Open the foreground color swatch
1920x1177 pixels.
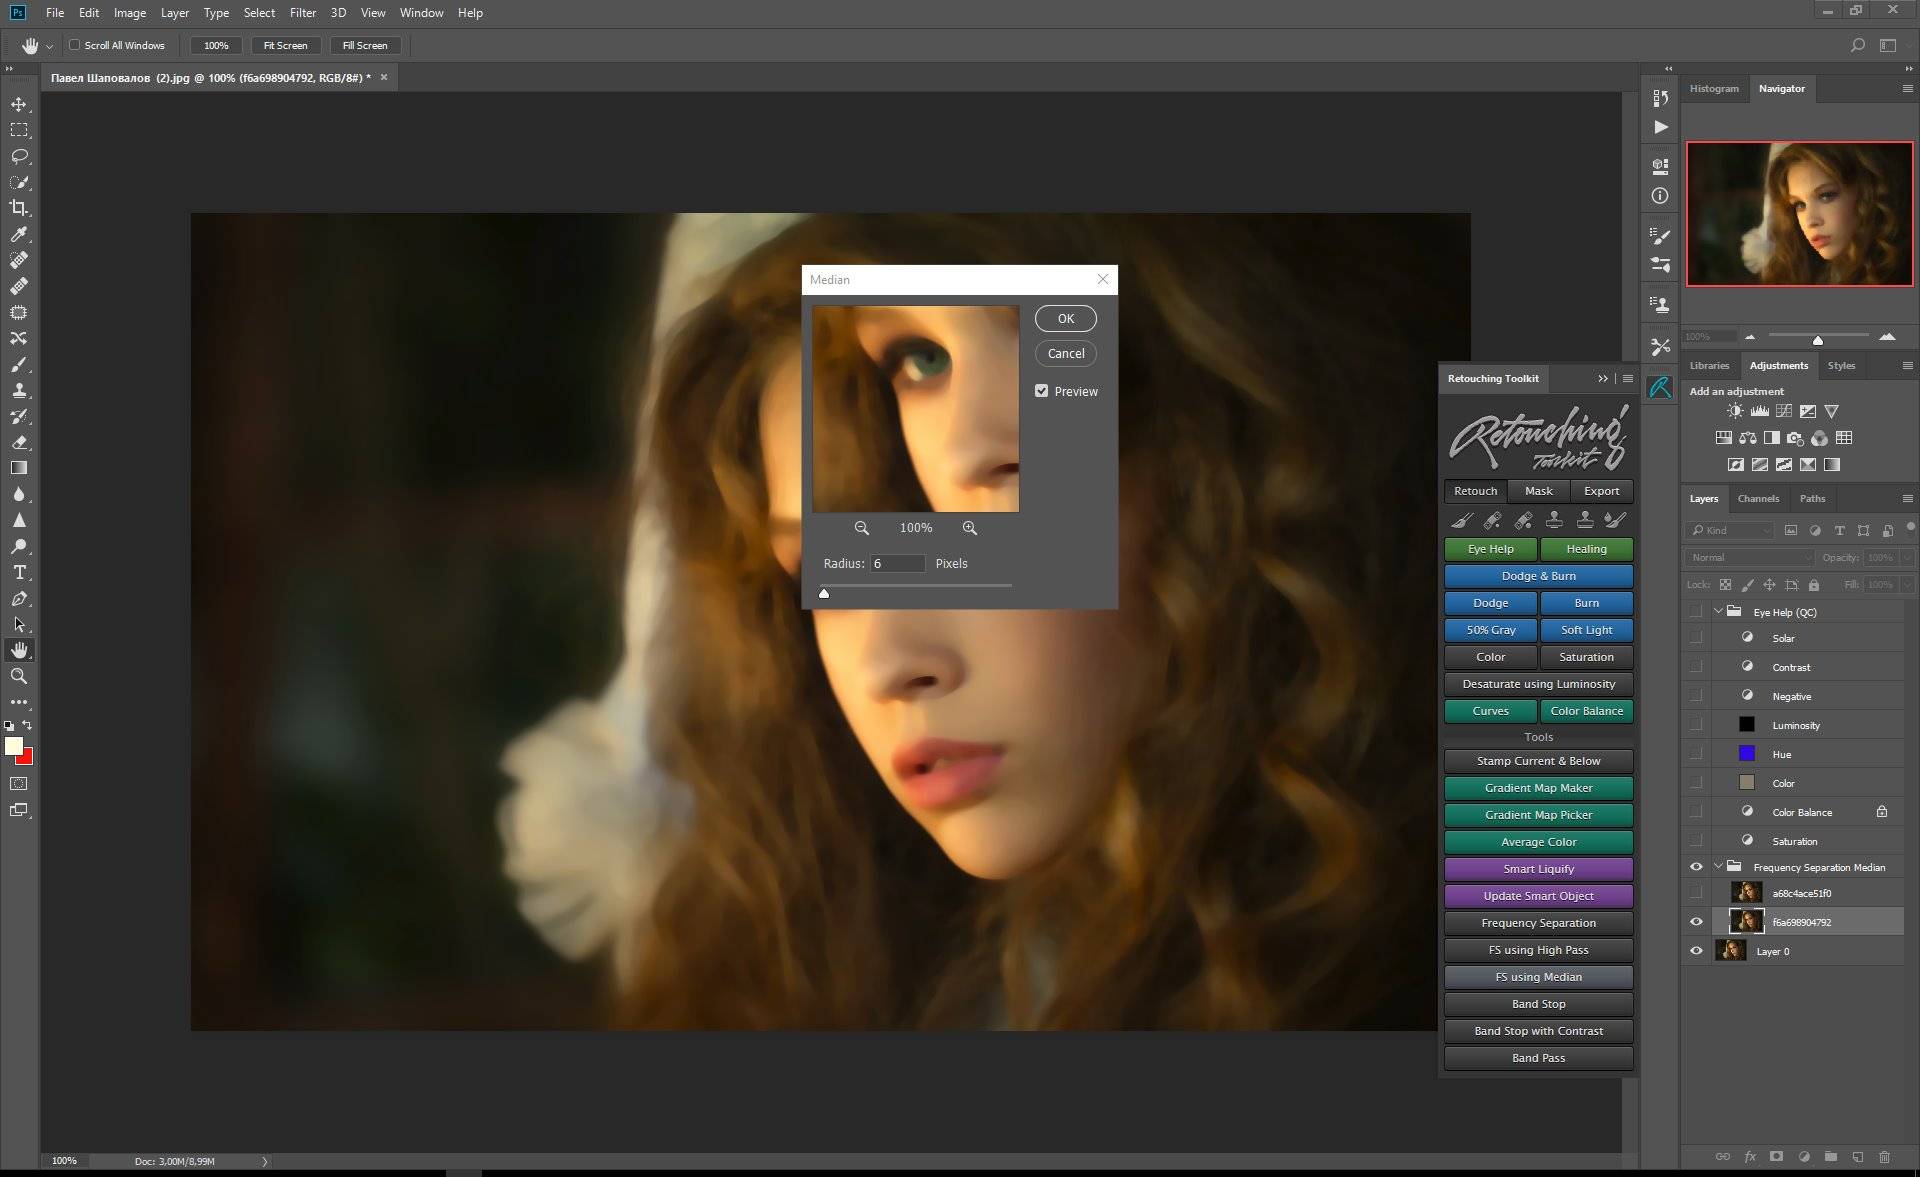click(x=13, y=746)
